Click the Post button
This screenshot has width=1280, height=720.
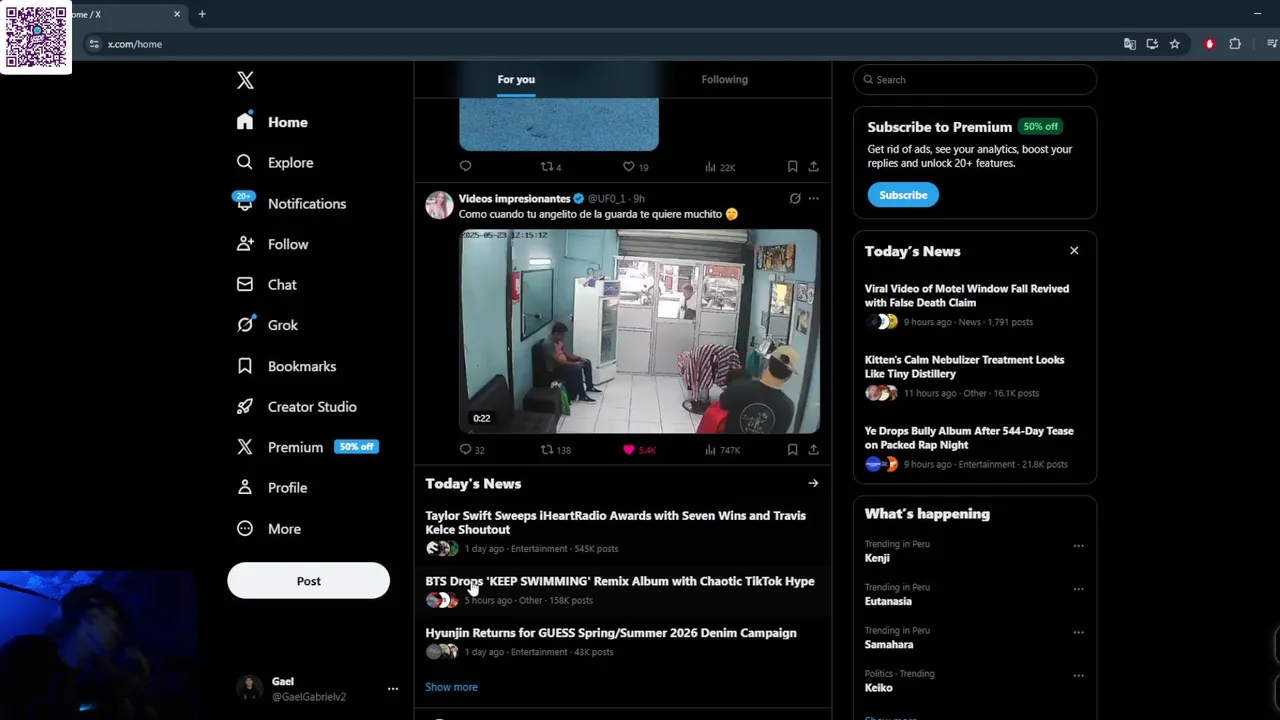pyautogui.click(x=308, y=581)
